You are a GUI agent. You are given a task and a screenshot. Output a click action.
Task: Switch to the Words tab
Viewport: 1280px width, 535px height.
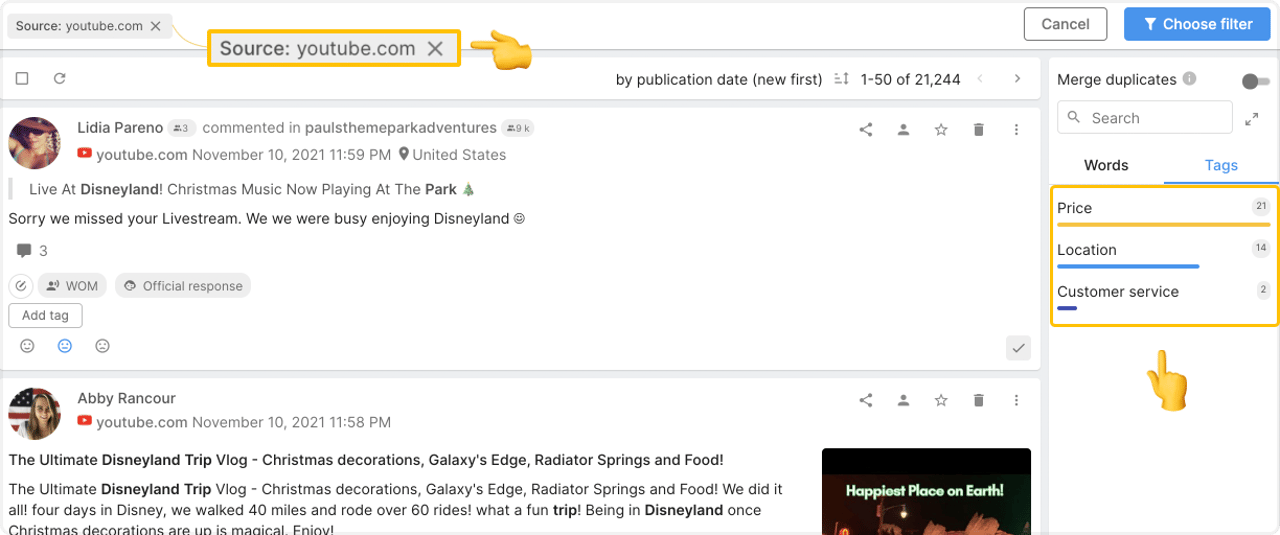coord(1106,165)
